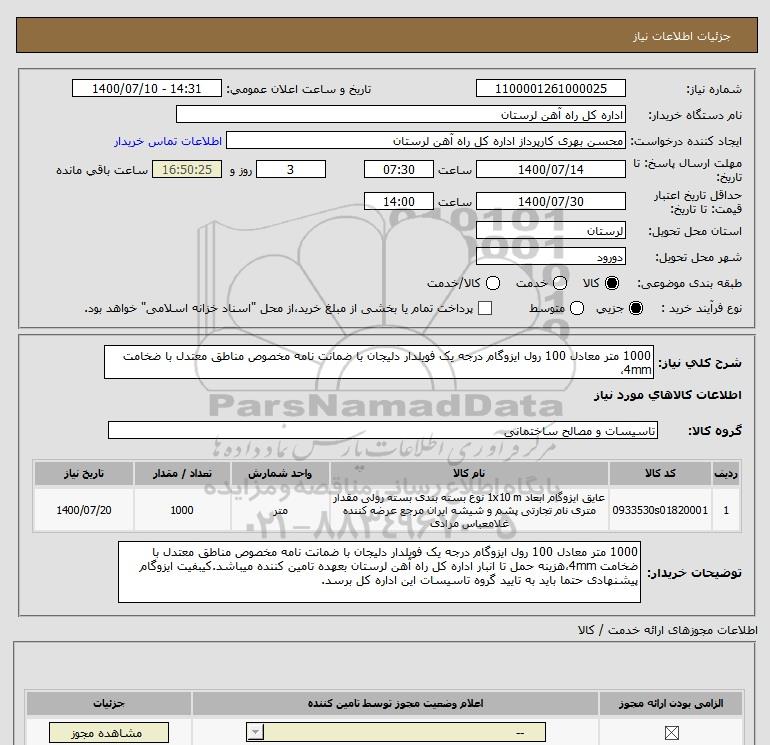770x745 pixels.
Task: Click the quantity cell showing 1000
Action: click(x=182, y=510)
